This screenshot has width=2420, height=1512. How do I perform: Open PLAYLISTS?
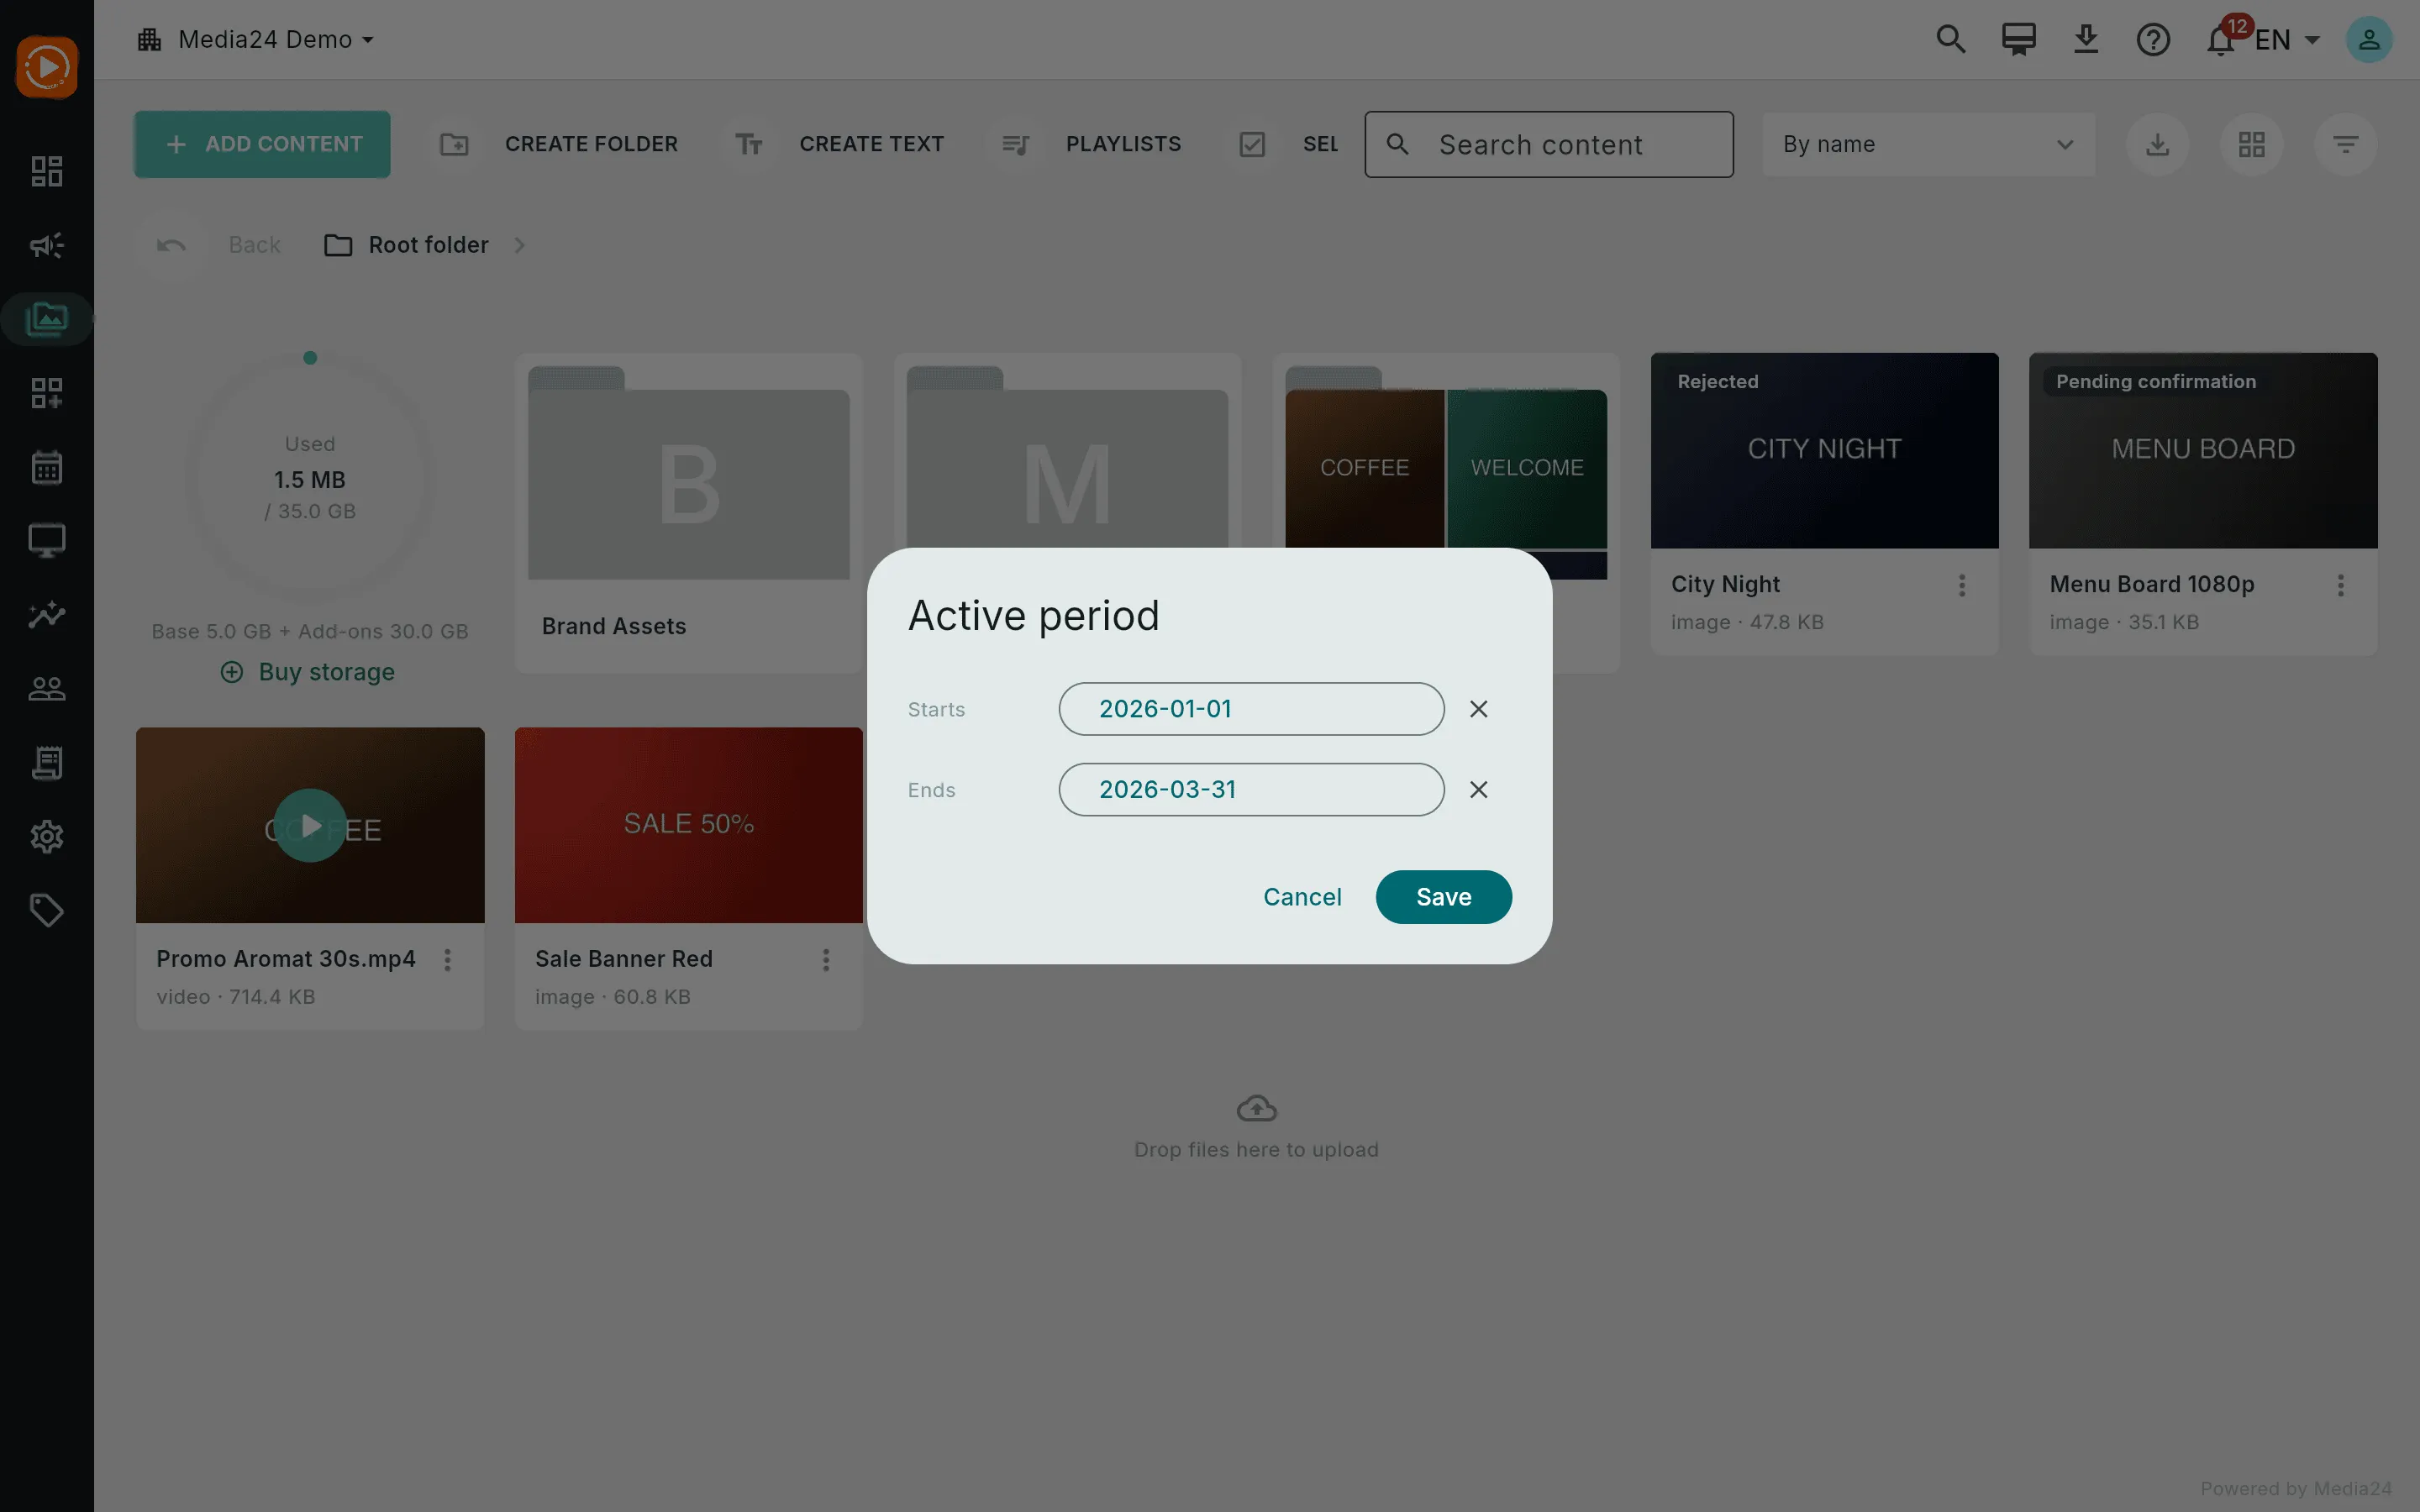pos(1093,144)
